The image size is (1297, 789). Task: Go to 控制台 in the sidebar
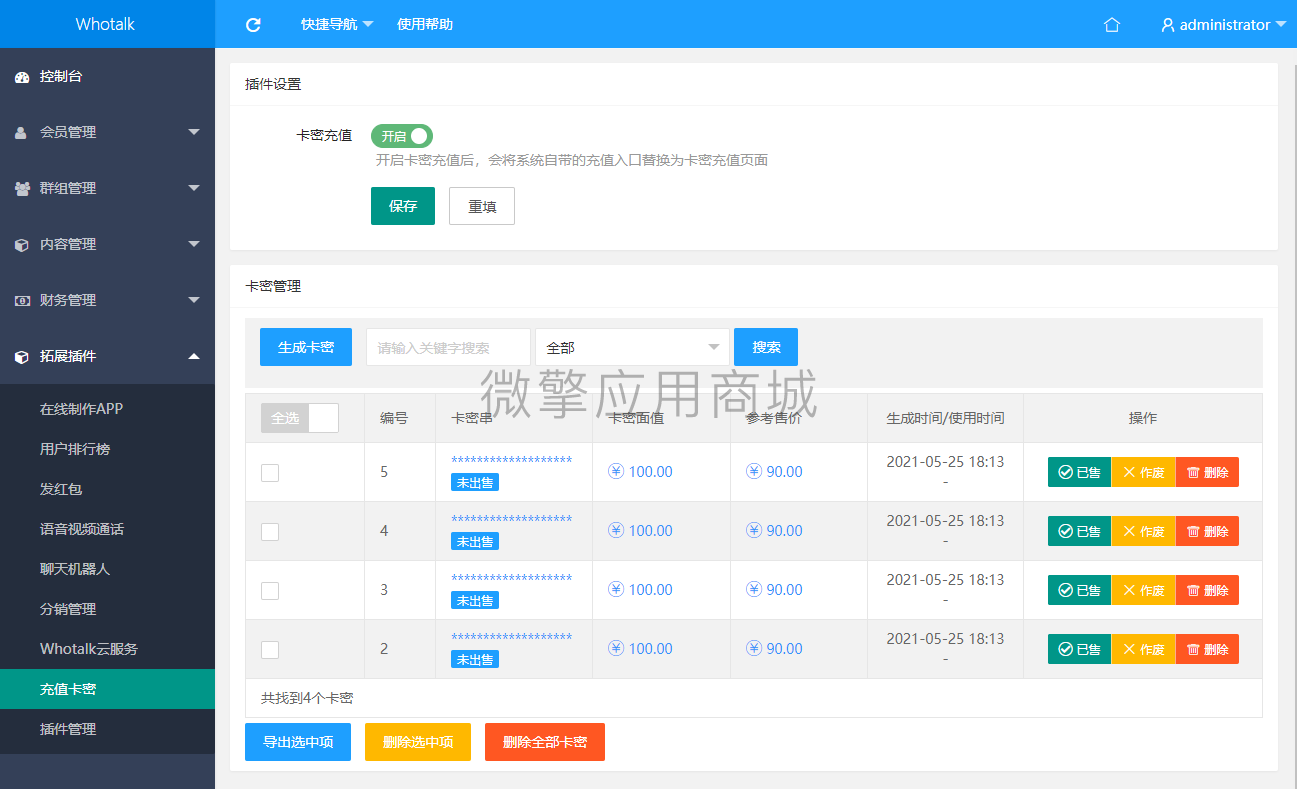(x=107, y=77)
